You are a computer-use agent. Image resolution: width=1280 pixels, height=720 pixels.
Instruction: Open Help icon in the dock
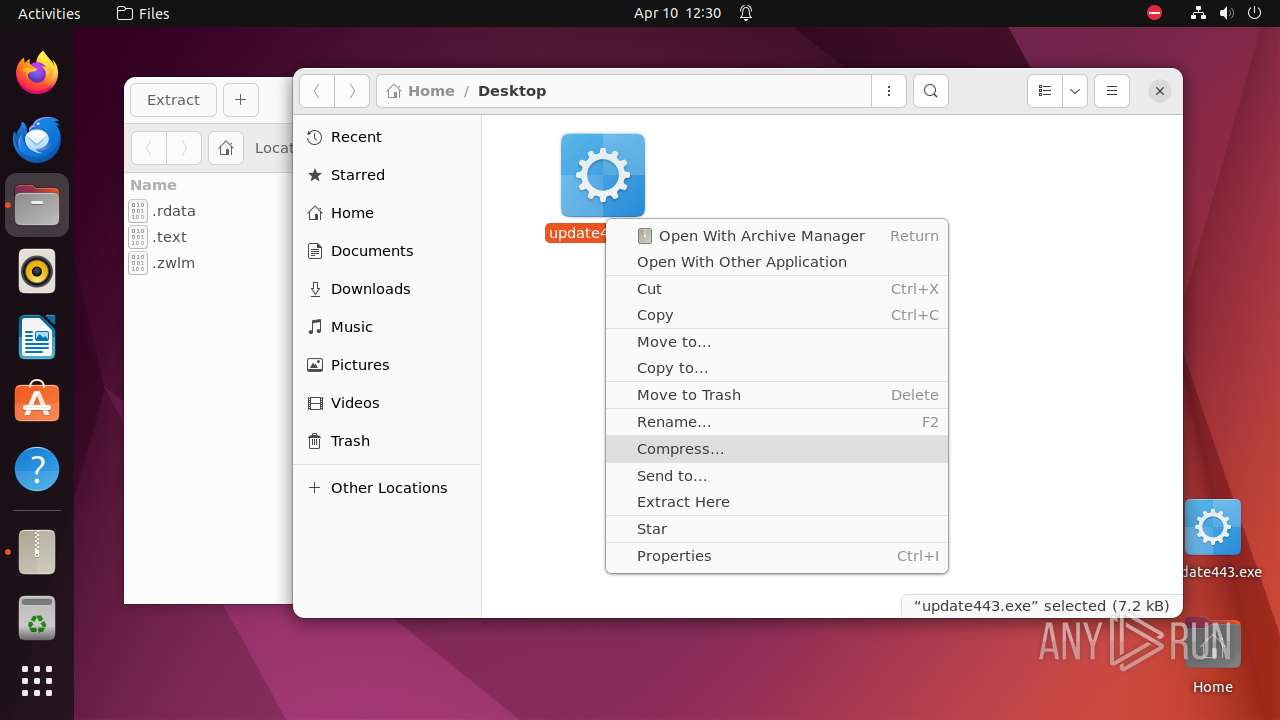click(x=37, y=469)
